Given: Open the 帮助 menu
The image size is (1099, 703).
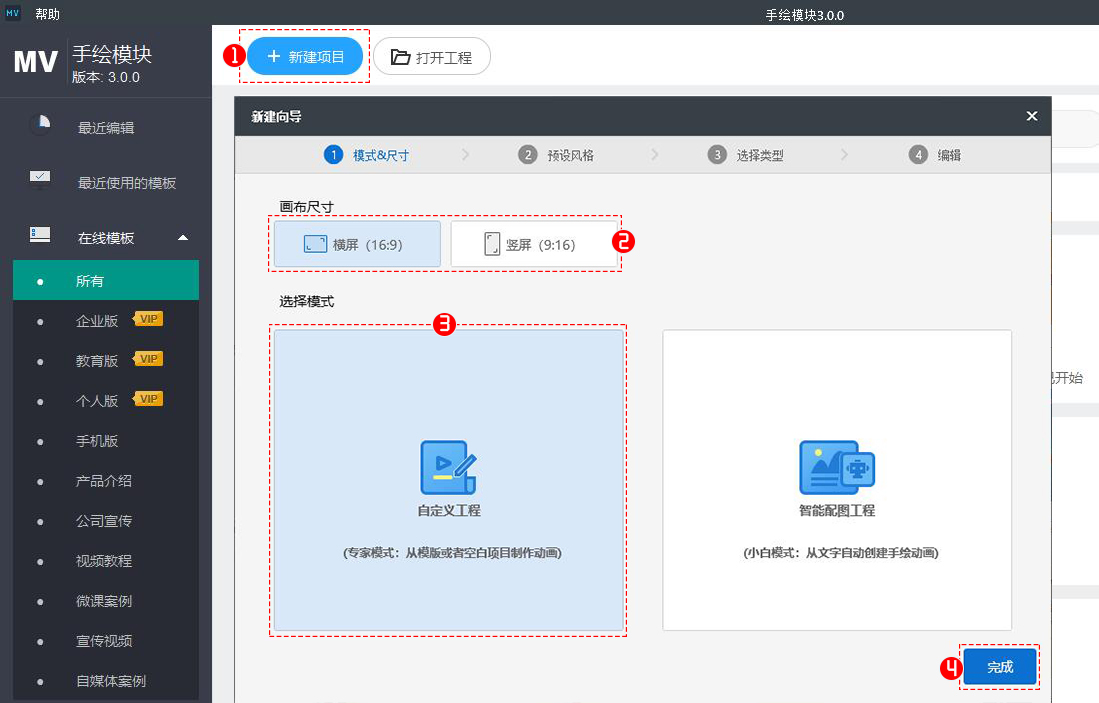Looking at the screenshot, I should click(47, 14).
